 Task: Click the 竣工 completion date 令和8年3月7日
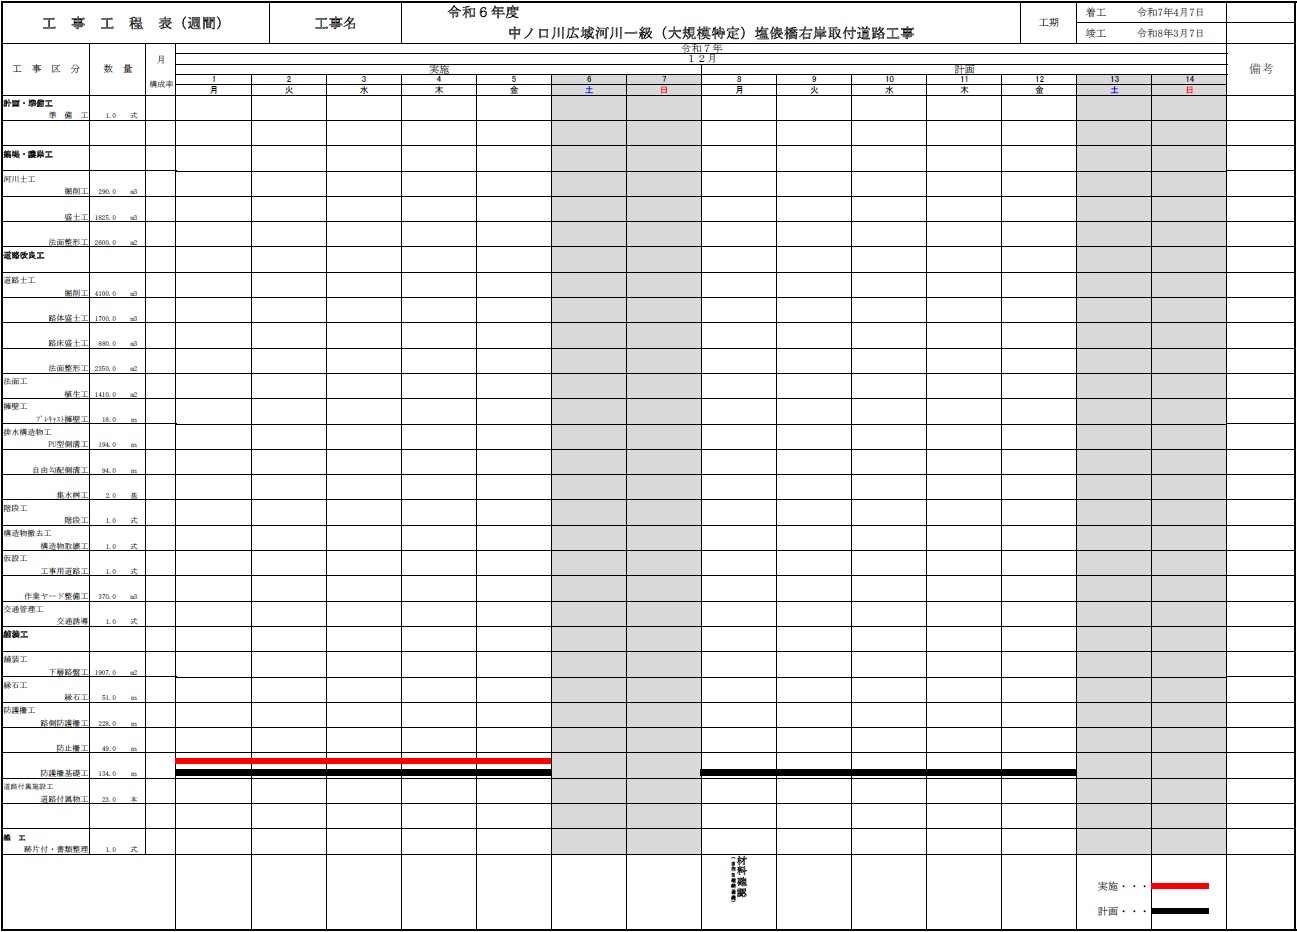tap(1170, 33)
